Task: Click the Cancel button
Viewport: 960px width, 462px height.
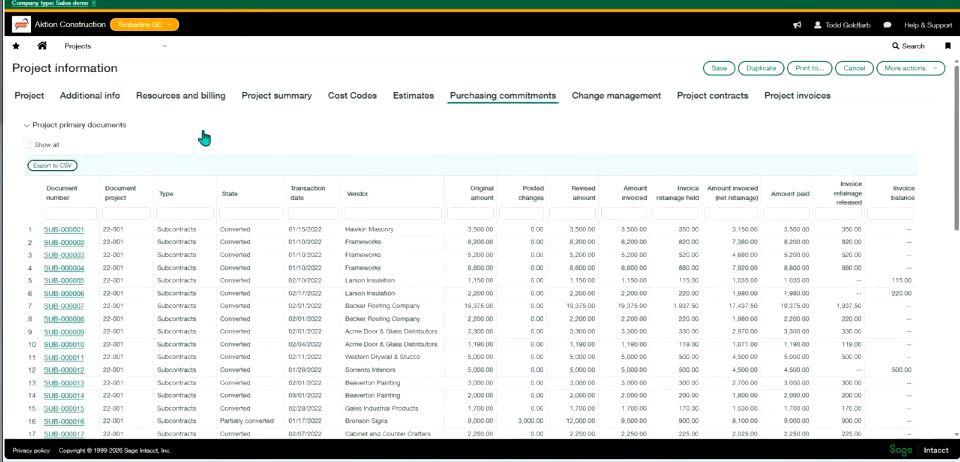Action: [854, 68]
